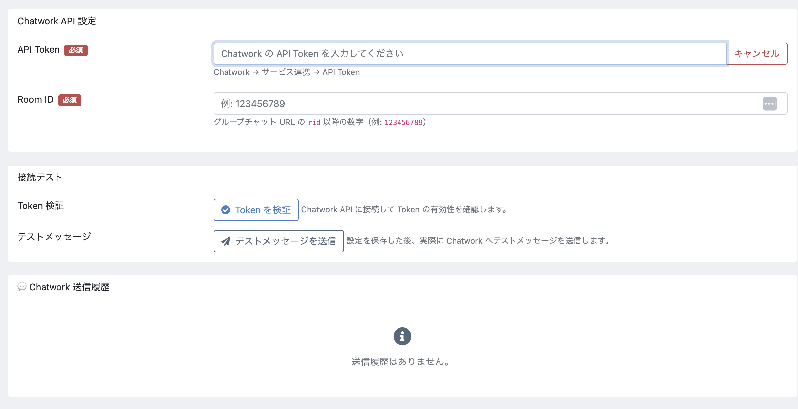
Task: Click the Chatwork 送信履歴 heading
Action: click(69, 287)
